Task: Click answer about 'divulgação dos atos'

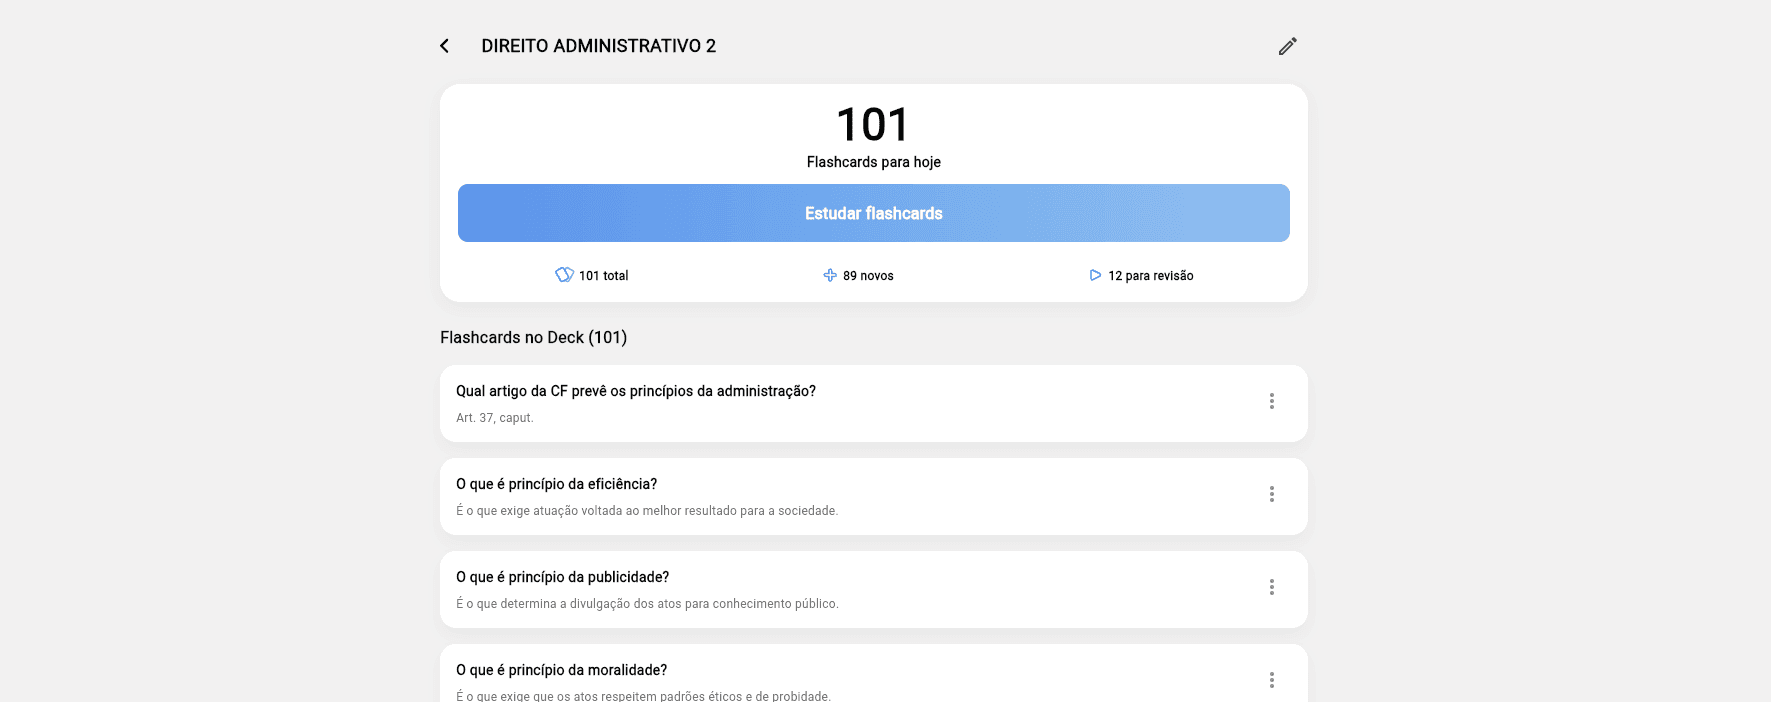Action: 647,604
